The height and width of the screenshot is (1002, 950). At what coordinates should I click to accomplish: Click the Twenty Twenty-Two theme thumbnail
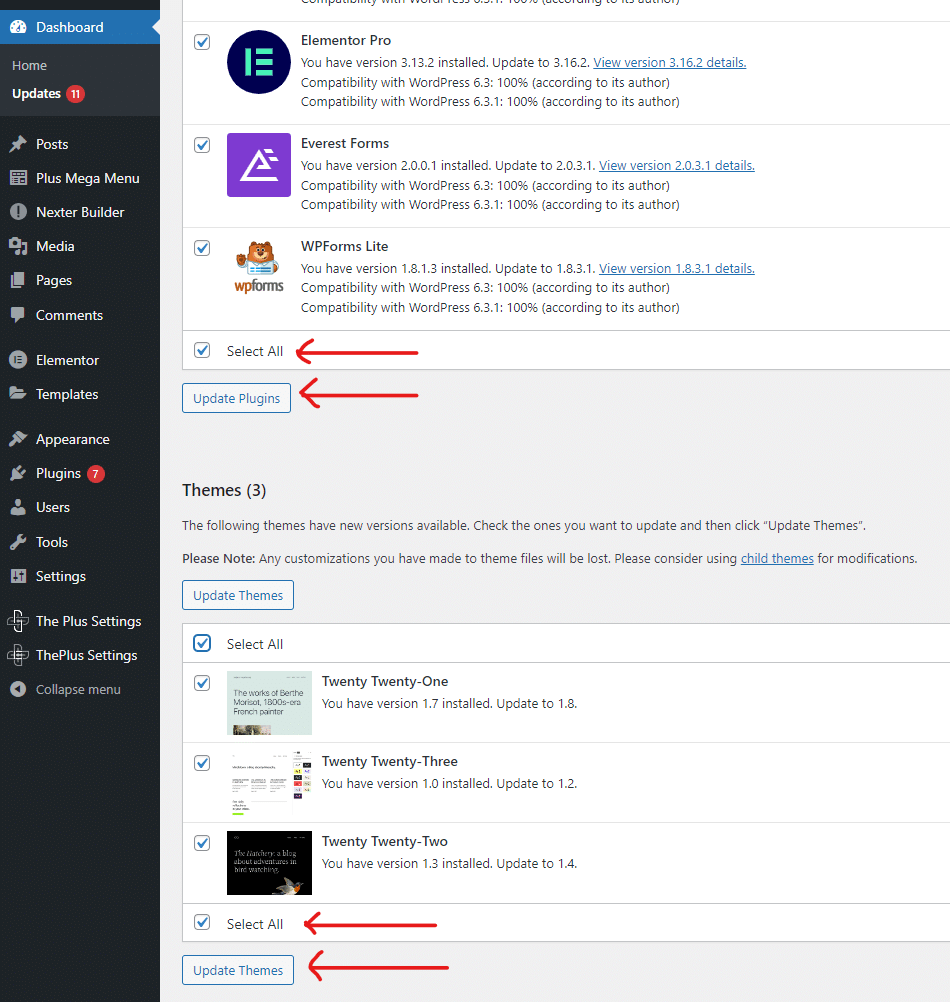(269, 862)
